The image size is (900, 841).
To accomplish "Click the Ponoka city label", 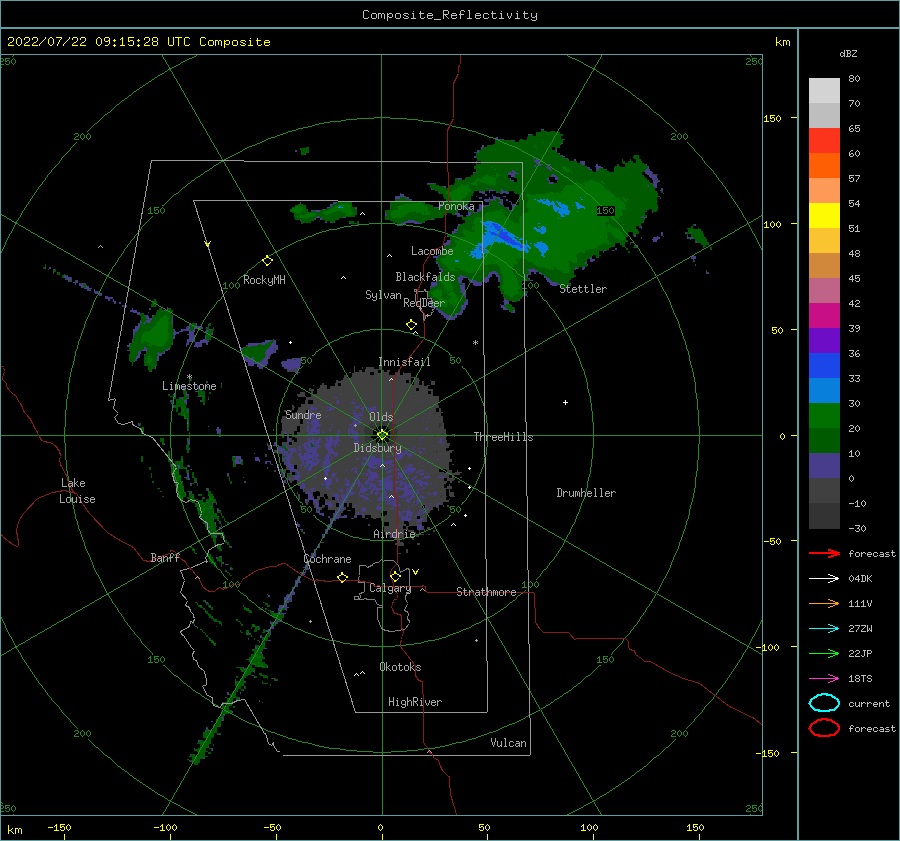I will [x=456, y=206].
